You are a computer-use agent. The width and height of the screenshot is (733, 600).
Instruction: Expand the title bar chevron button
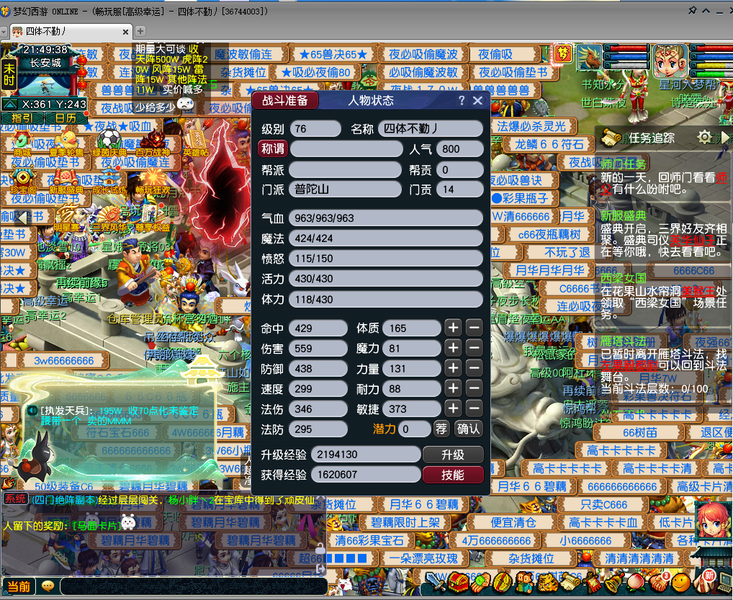pos(706,10)
